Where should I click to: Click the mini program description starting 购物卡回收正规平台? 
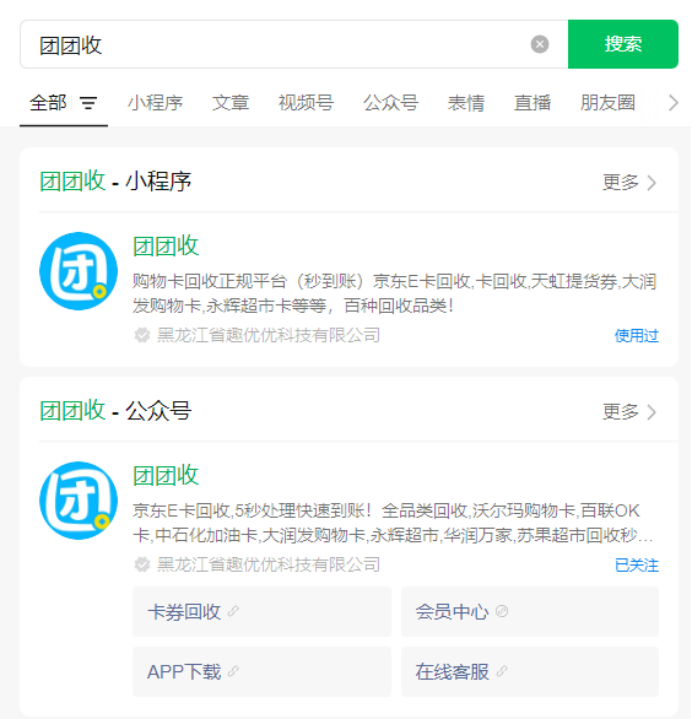395,293
